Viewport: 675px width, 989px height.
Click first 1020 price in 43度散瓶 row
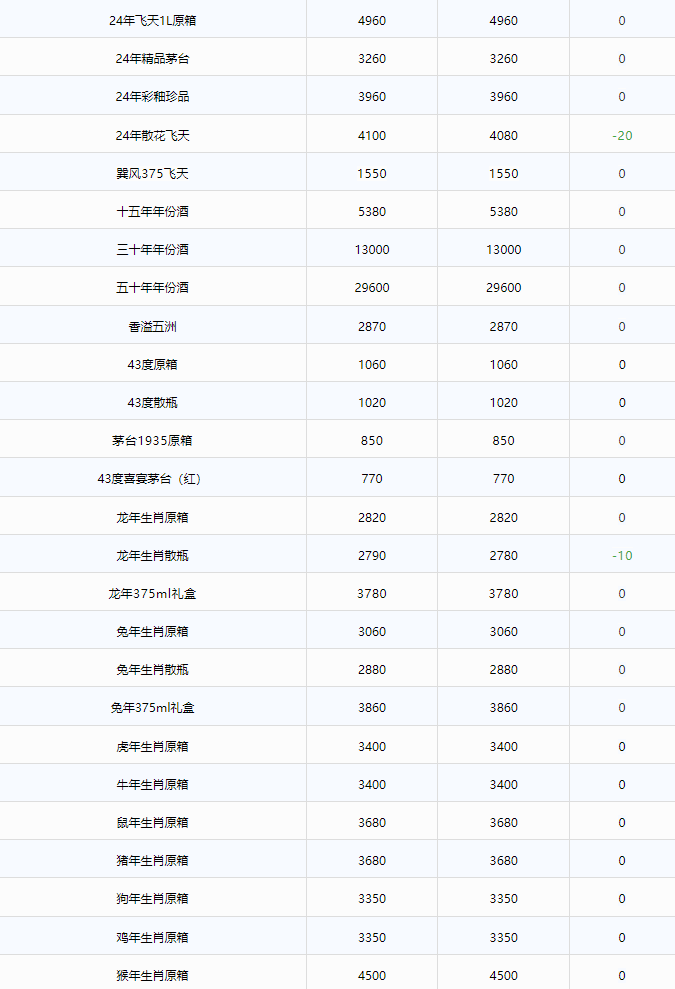click(372, 402)
